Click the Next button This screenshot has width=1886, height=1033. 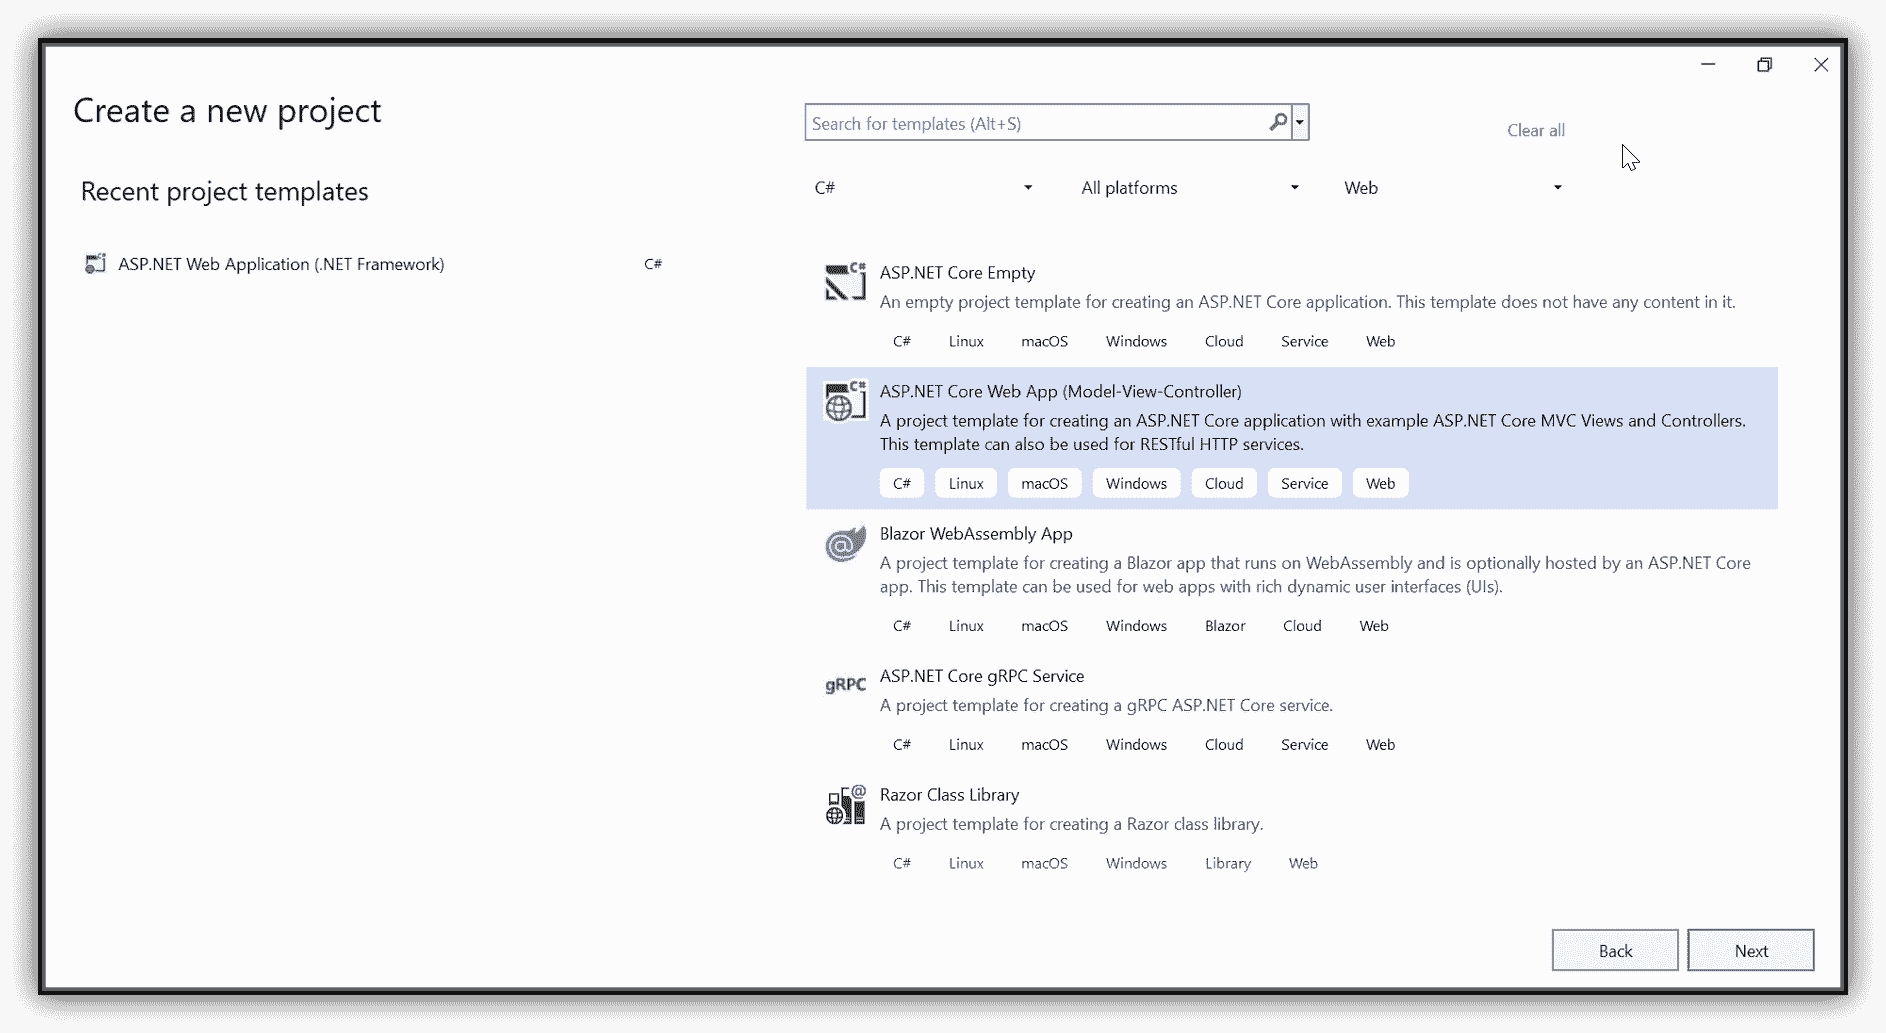[1750, 950]
